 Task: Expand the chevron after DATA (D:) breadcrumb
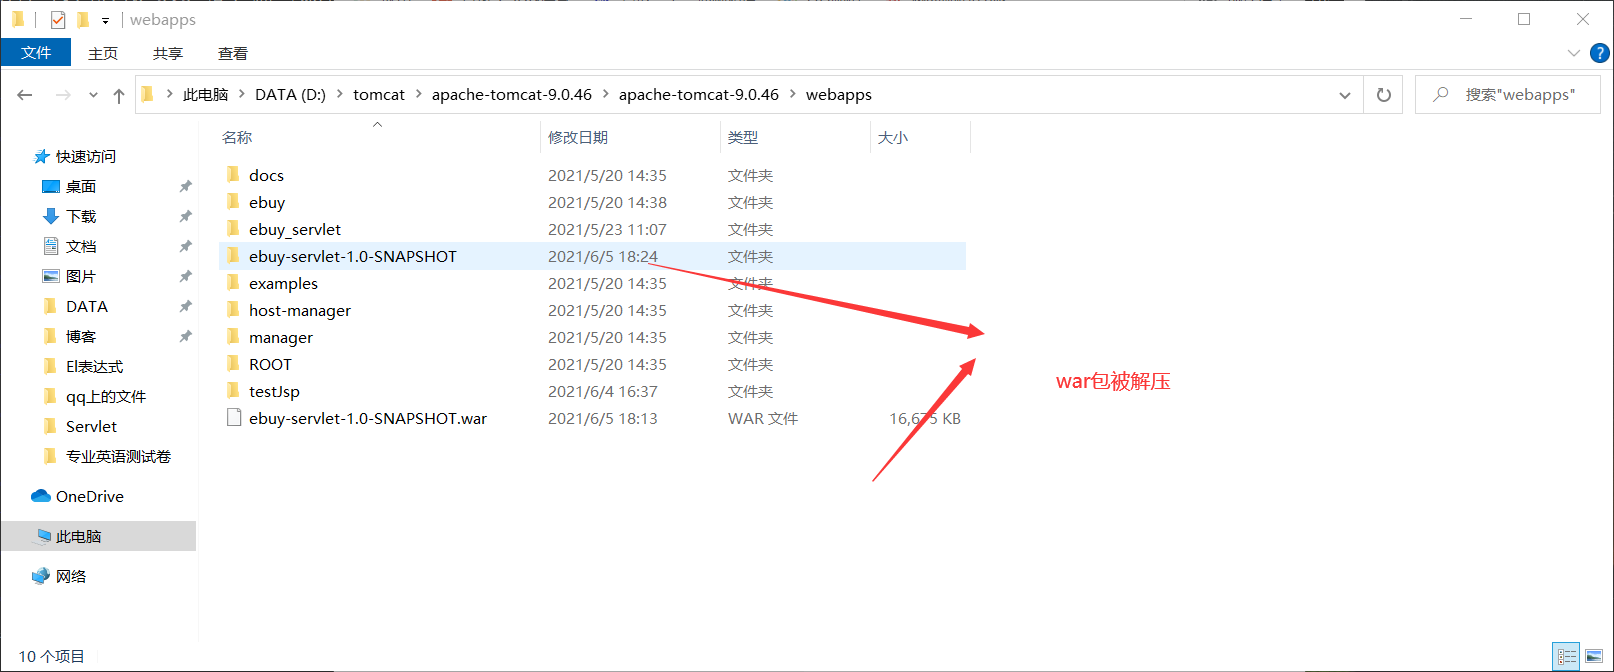pyautogui.click(x=340, y=94)
